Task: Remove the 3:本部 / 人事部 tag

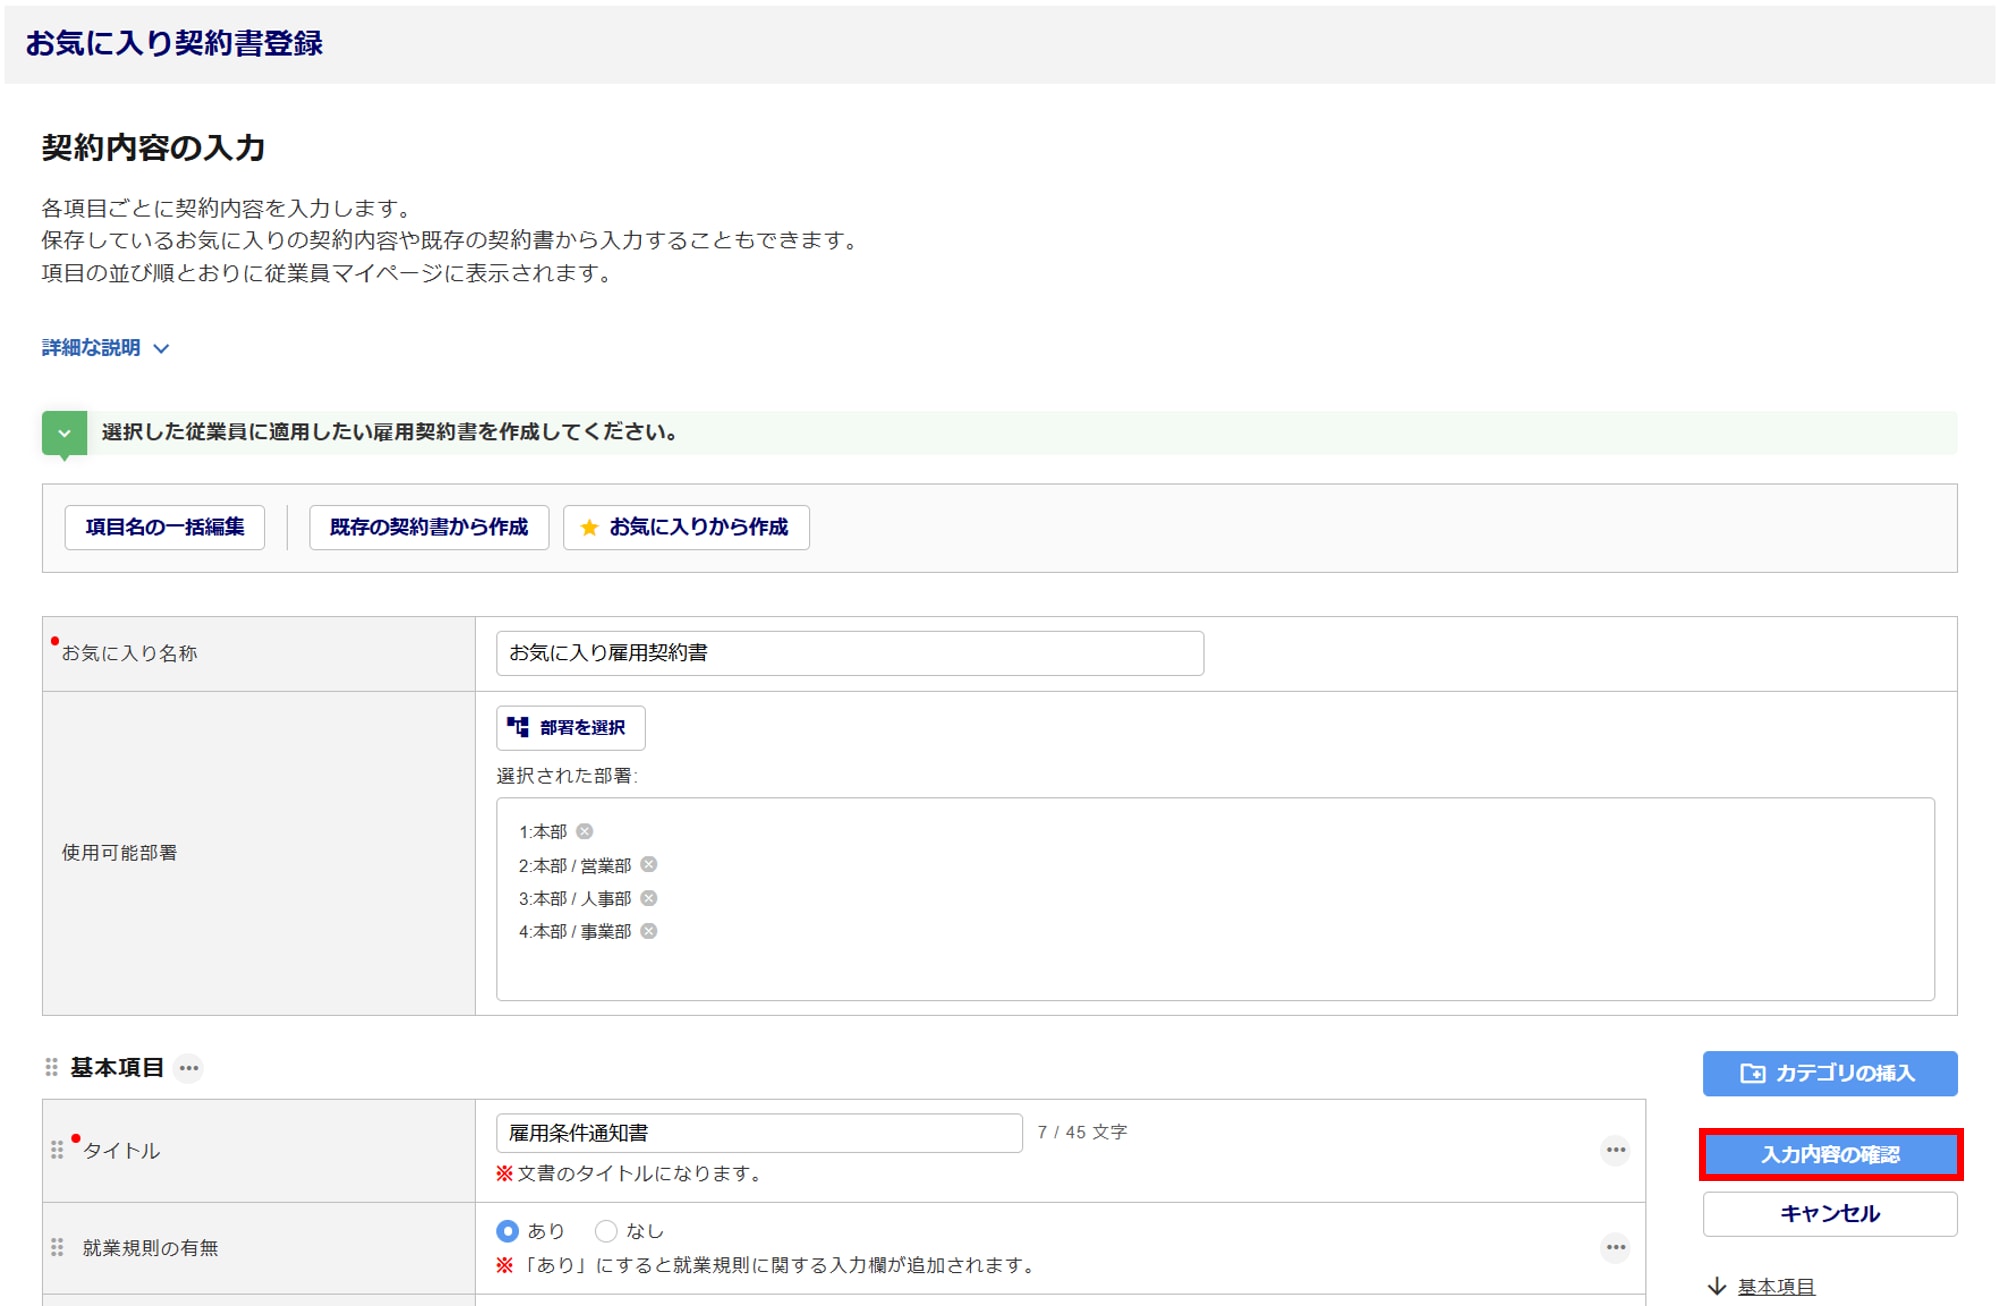Action: click(x=649, y=898)
